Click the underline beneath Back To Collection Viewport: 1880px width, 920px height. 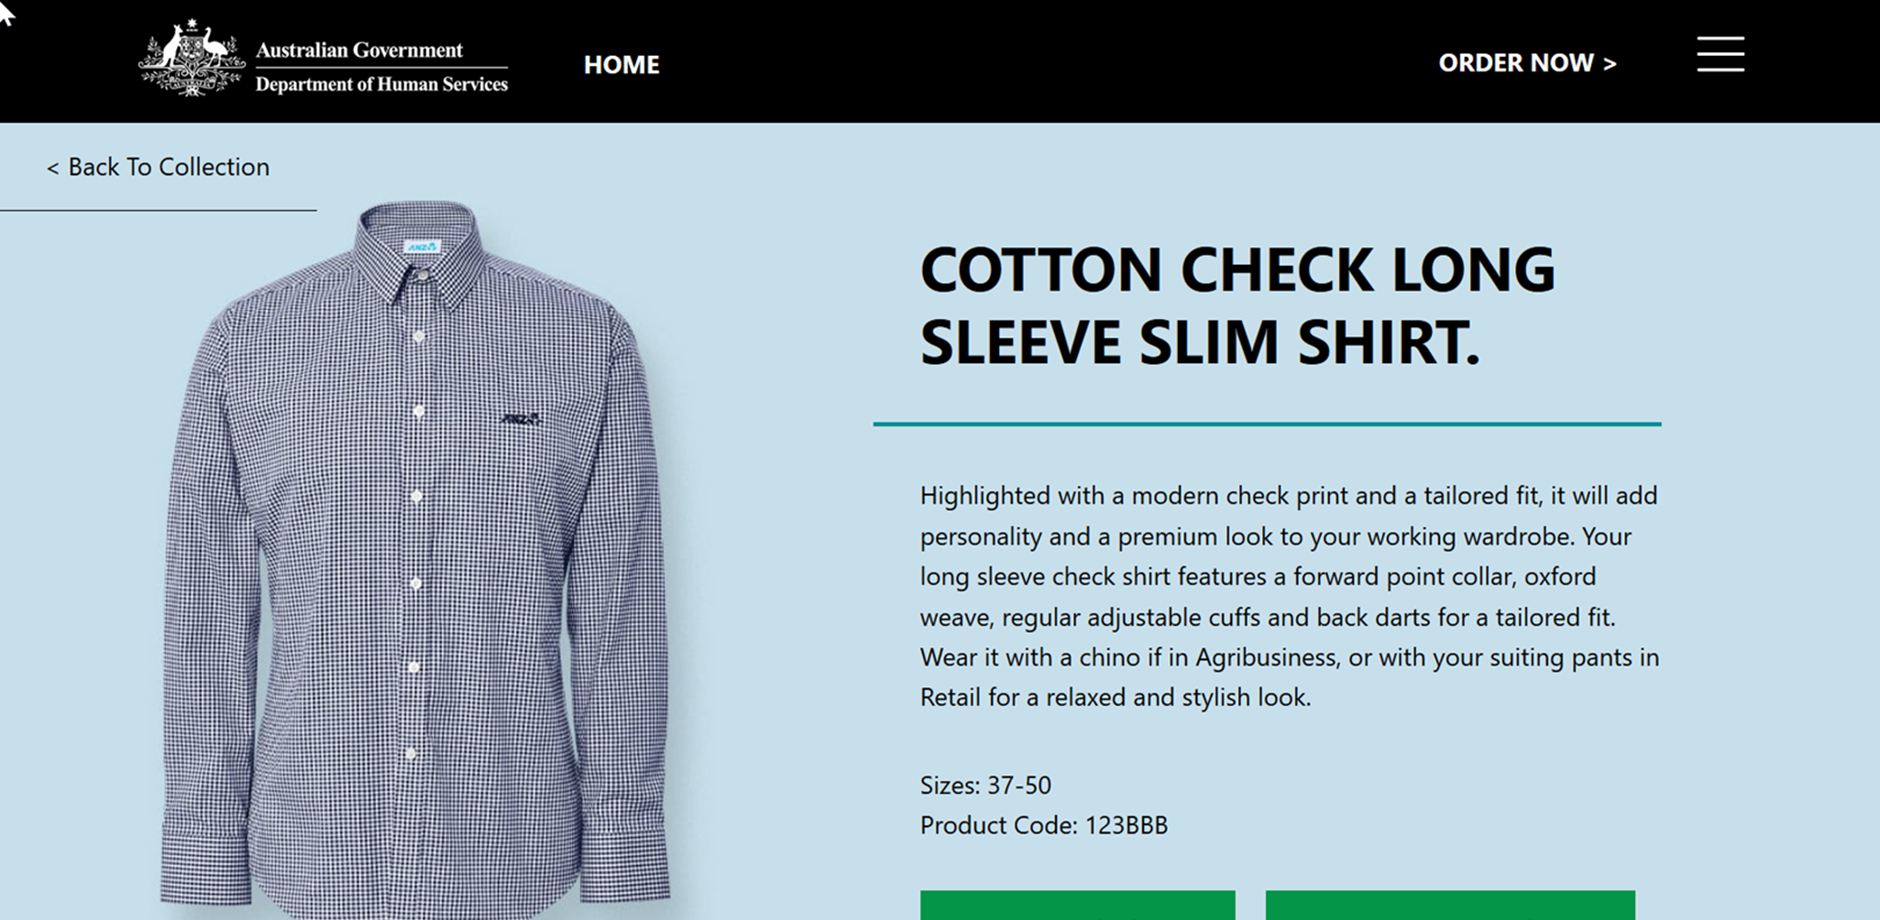158,210
